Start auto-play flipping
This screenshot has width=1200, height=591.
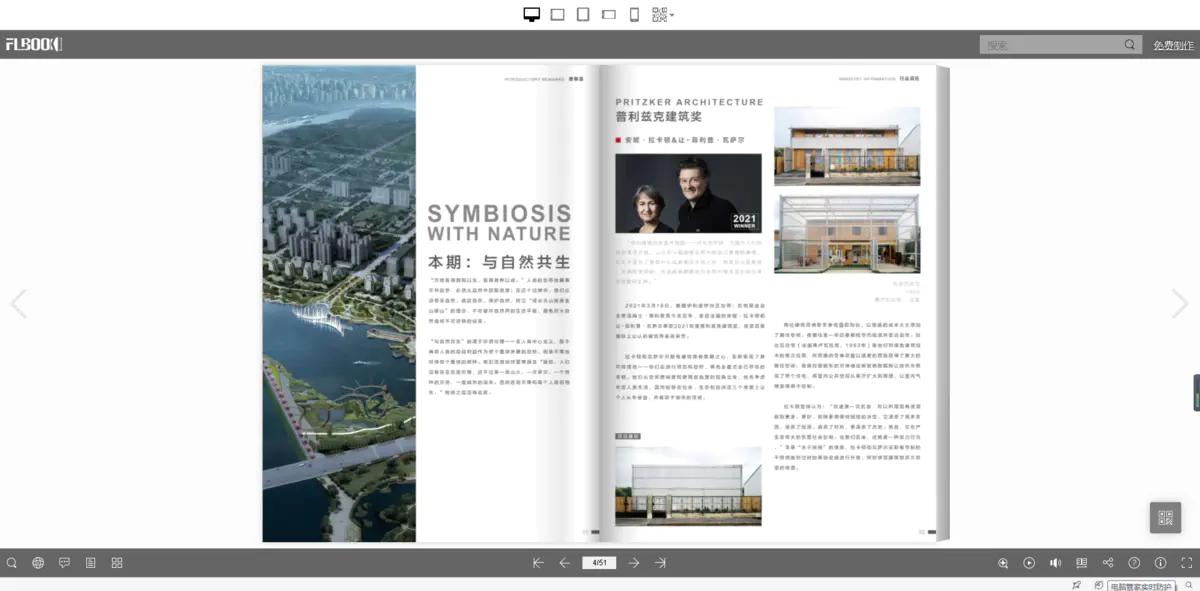point(1029,563)
